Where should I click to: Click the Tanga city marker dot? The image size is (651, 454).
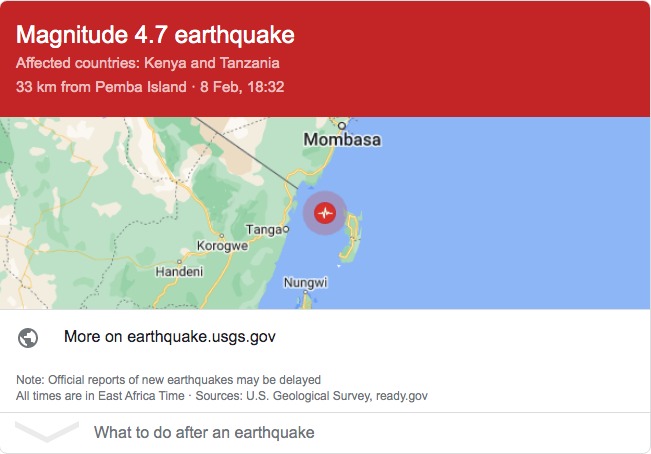pos(286,229)
